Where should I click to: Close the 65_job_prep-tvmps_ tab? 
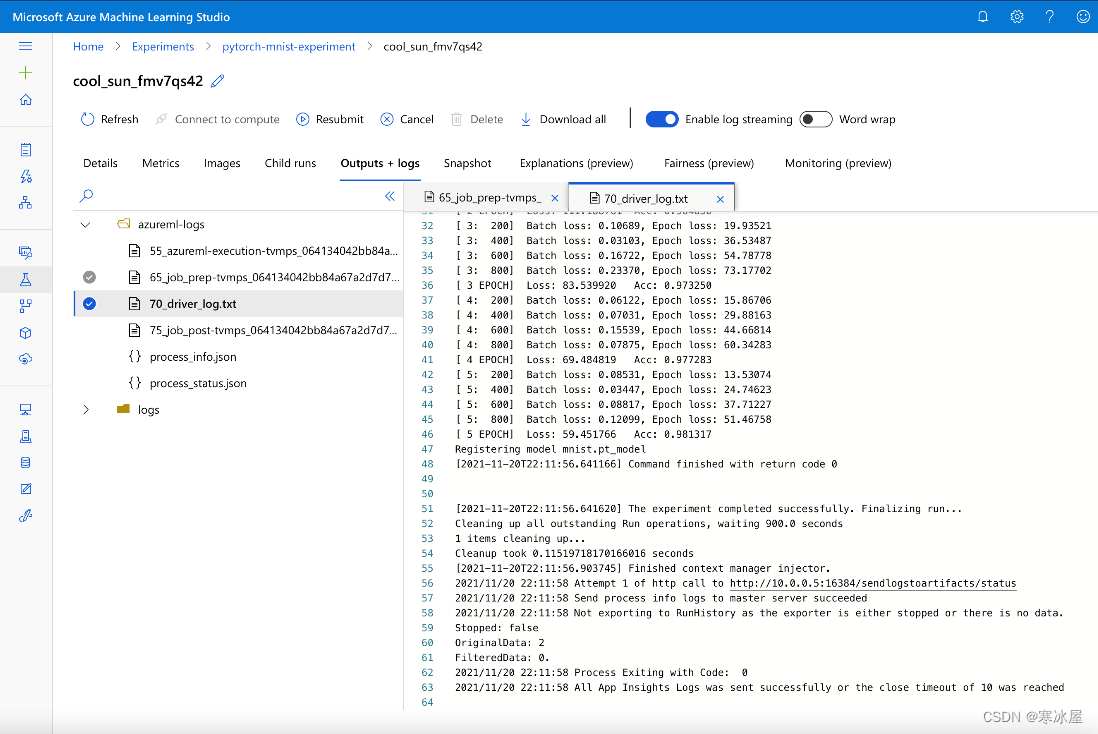[x=555, y=198]
